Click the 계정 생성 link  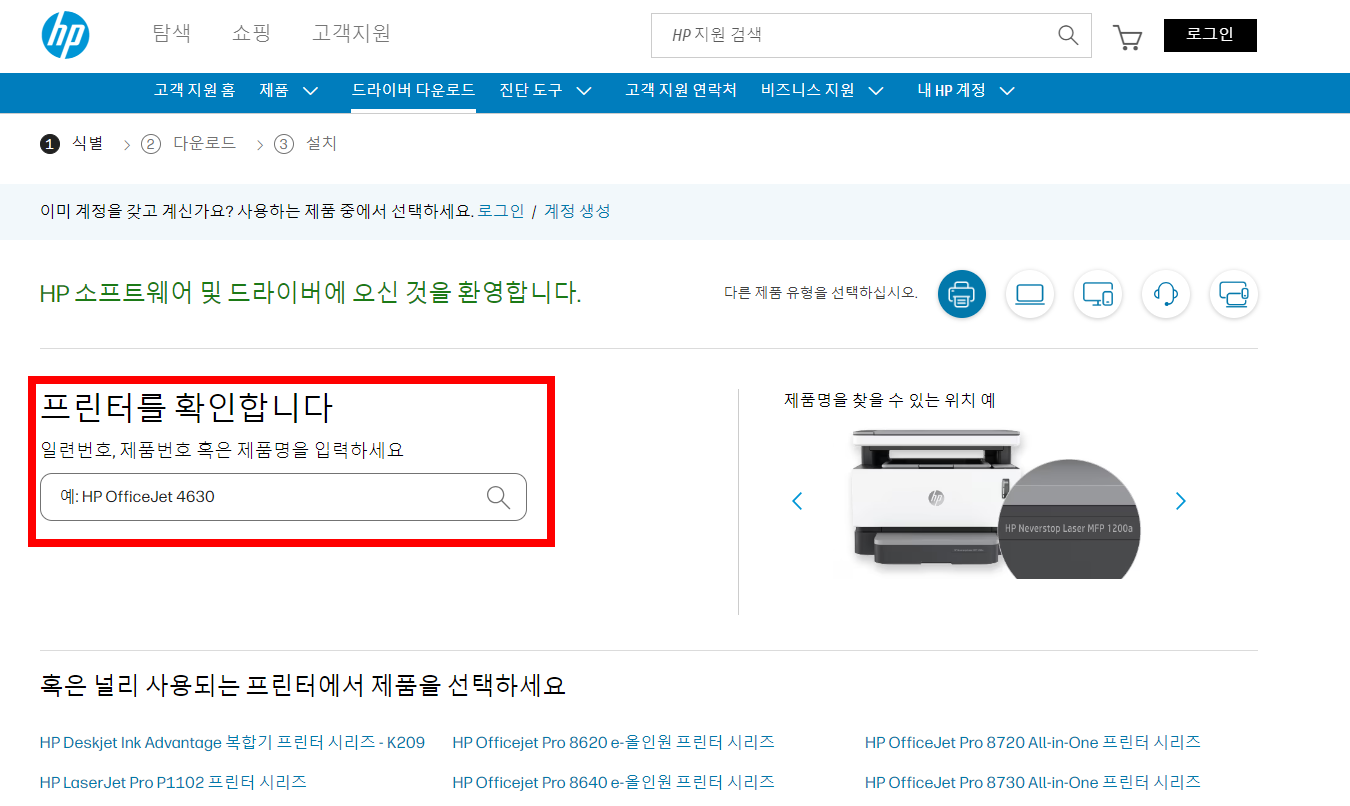point(577,212)
